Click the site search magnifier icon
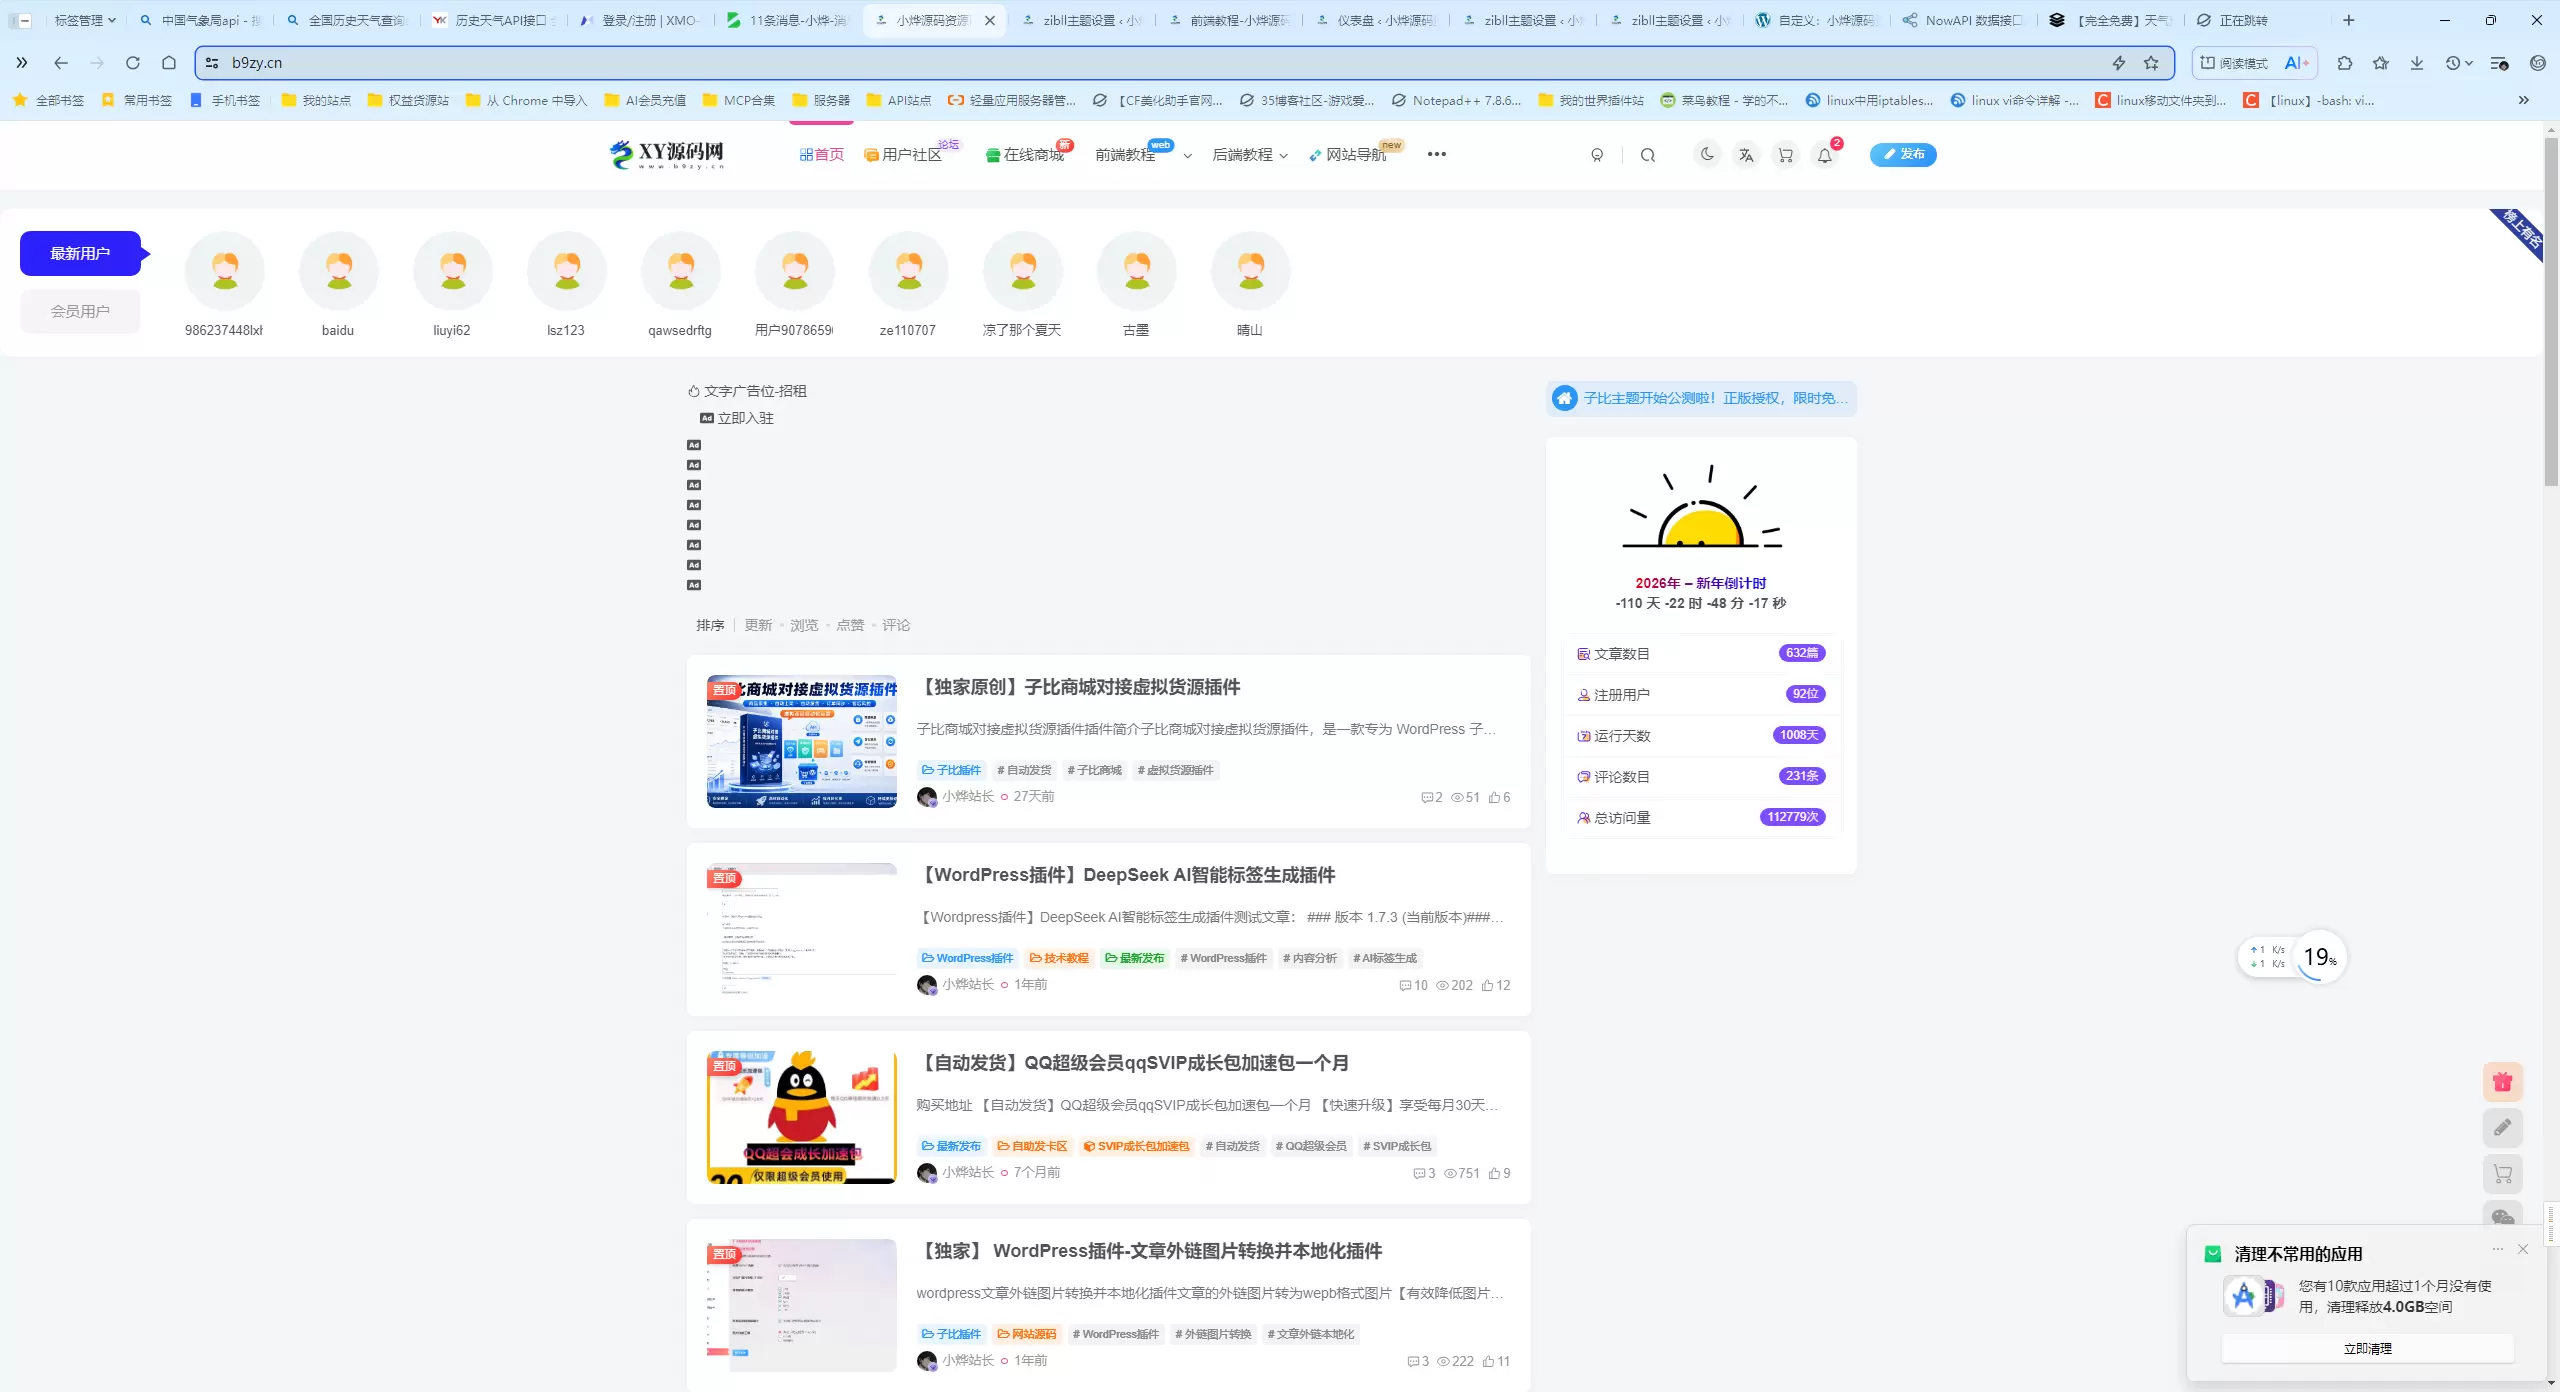The height and width of the screenshot is (1392, 2560). click(x=1648, y=155)
